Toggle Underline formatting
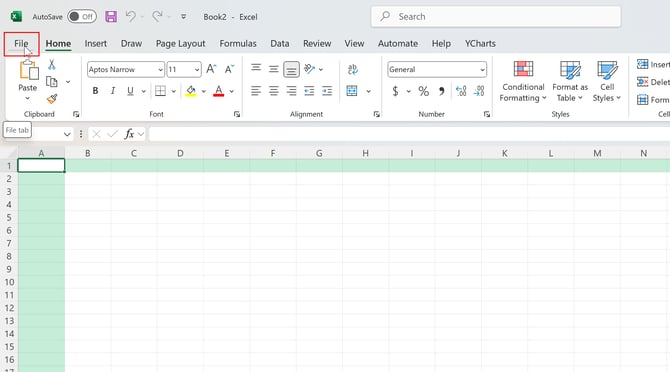Viewport: 670px width, 372px height. (x=130, y=91)
